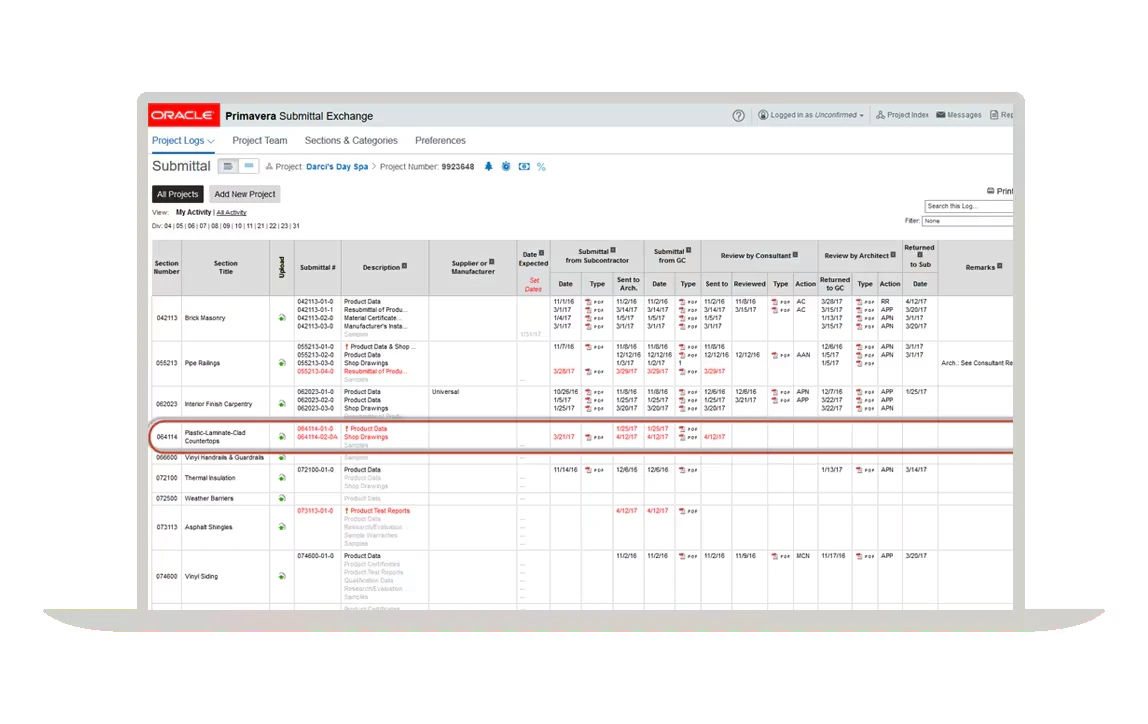Click inside the Search this Log field
Screen dimensions: 1148x724
tap(967, 206)
